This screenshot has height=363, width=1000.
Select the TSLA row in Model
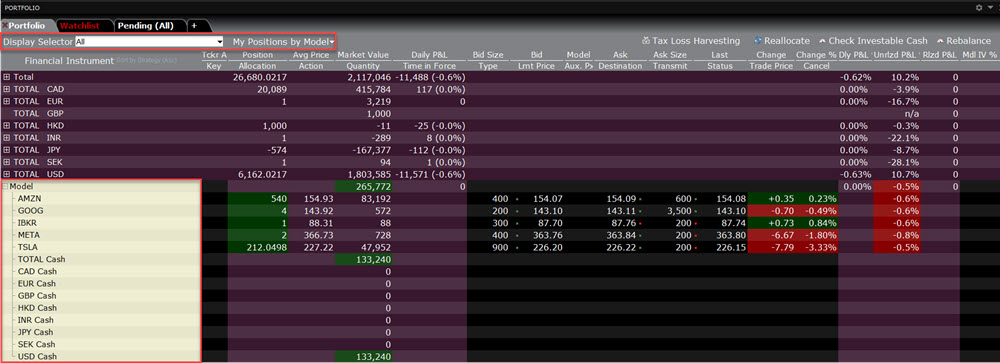pos(102,247)
